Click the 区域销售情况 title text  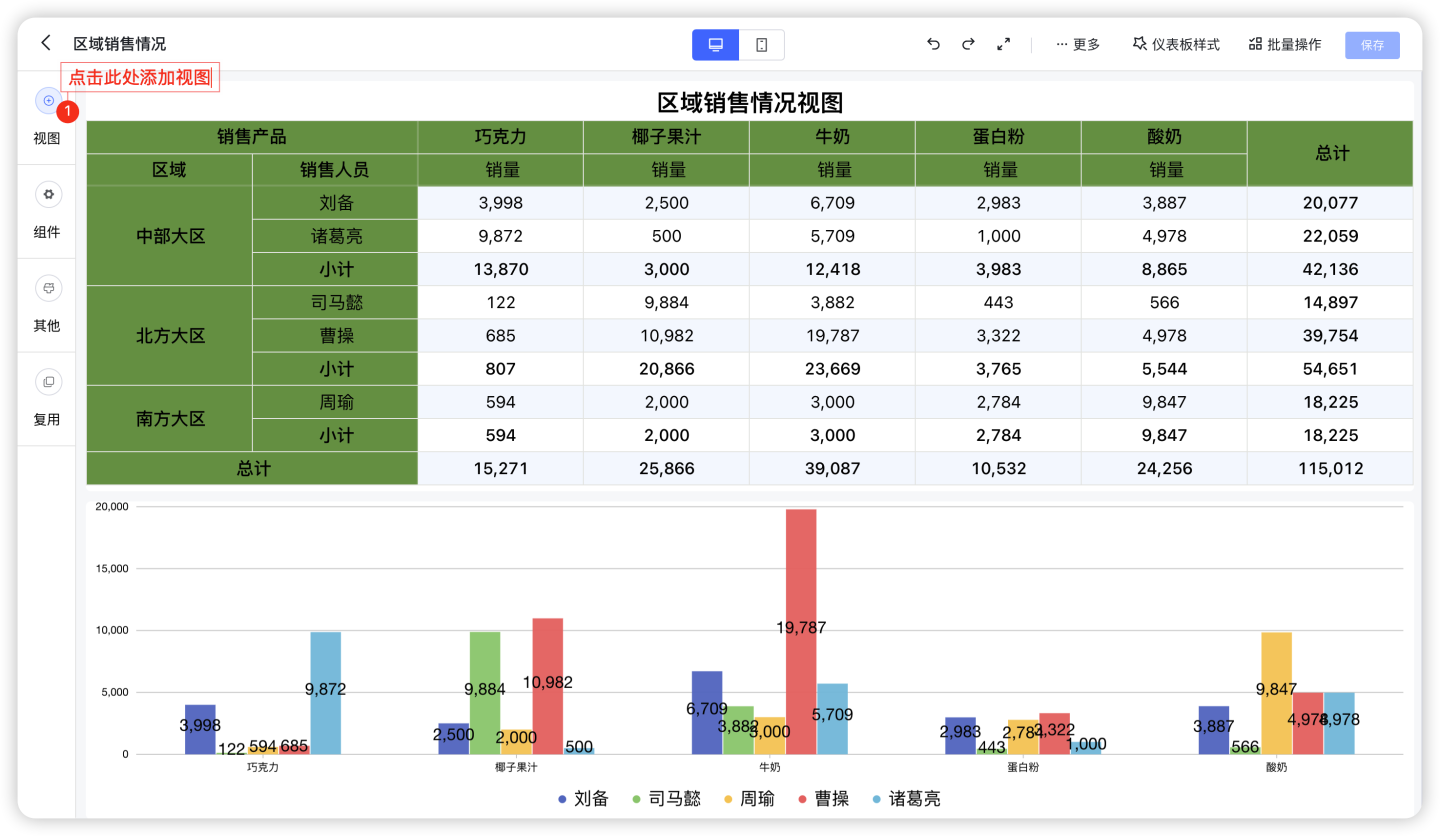[120, 44]
